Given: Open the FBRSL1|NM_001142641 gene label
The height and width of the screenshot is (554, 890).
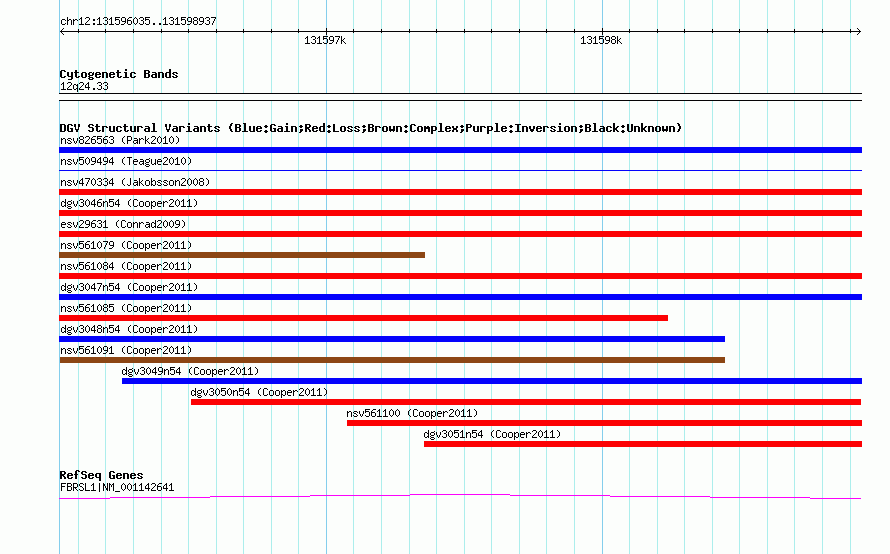Looking at the screenshot, I should pos(117,487).
